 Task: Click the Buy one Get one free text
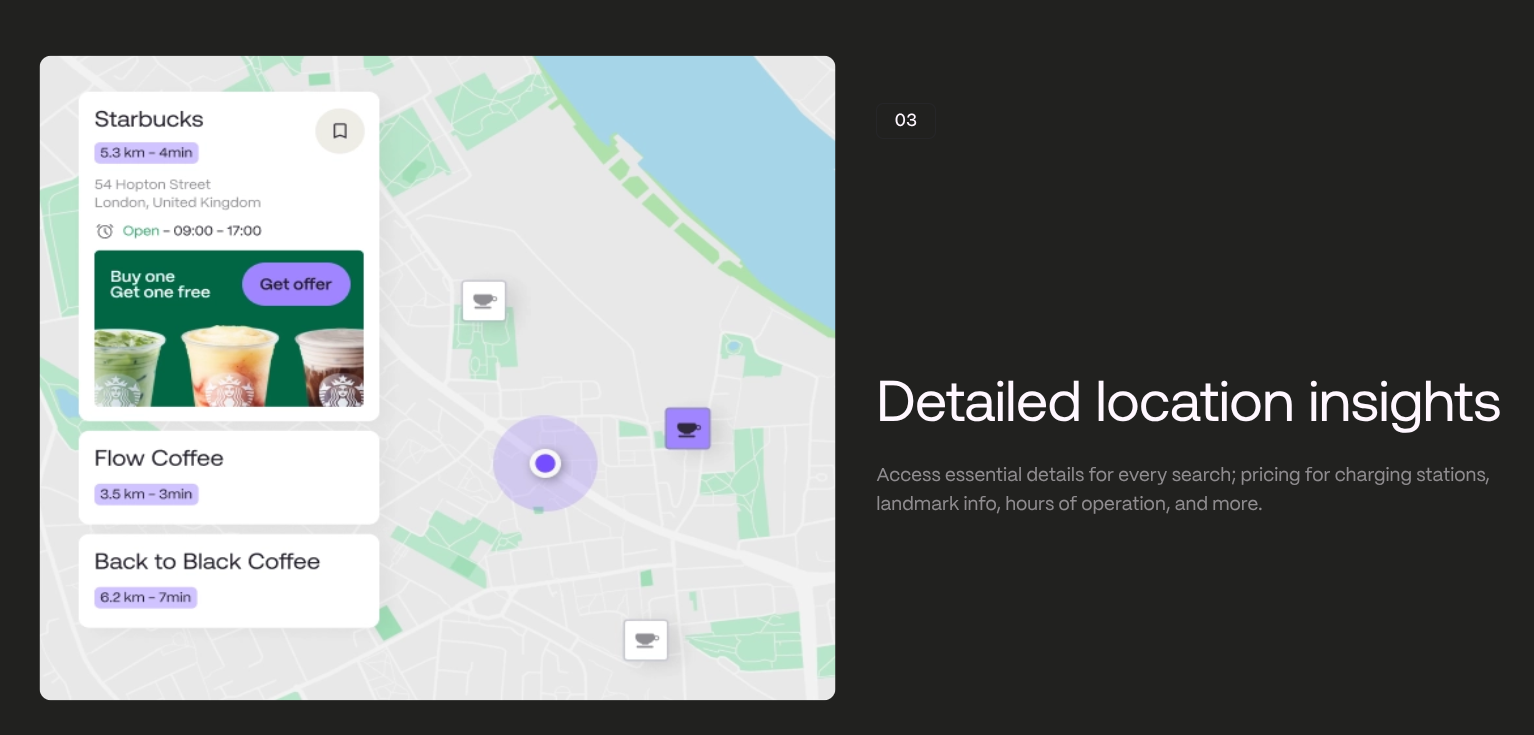[x=160, y=284]
